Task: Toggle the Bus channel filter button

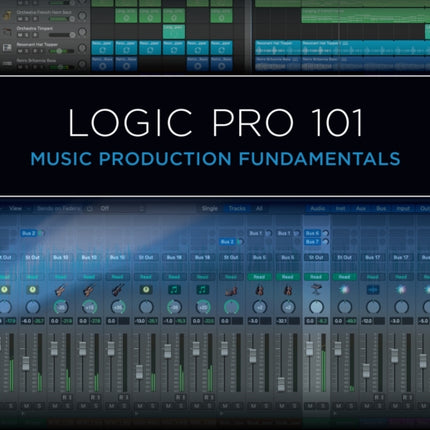Action: [381, 208]
